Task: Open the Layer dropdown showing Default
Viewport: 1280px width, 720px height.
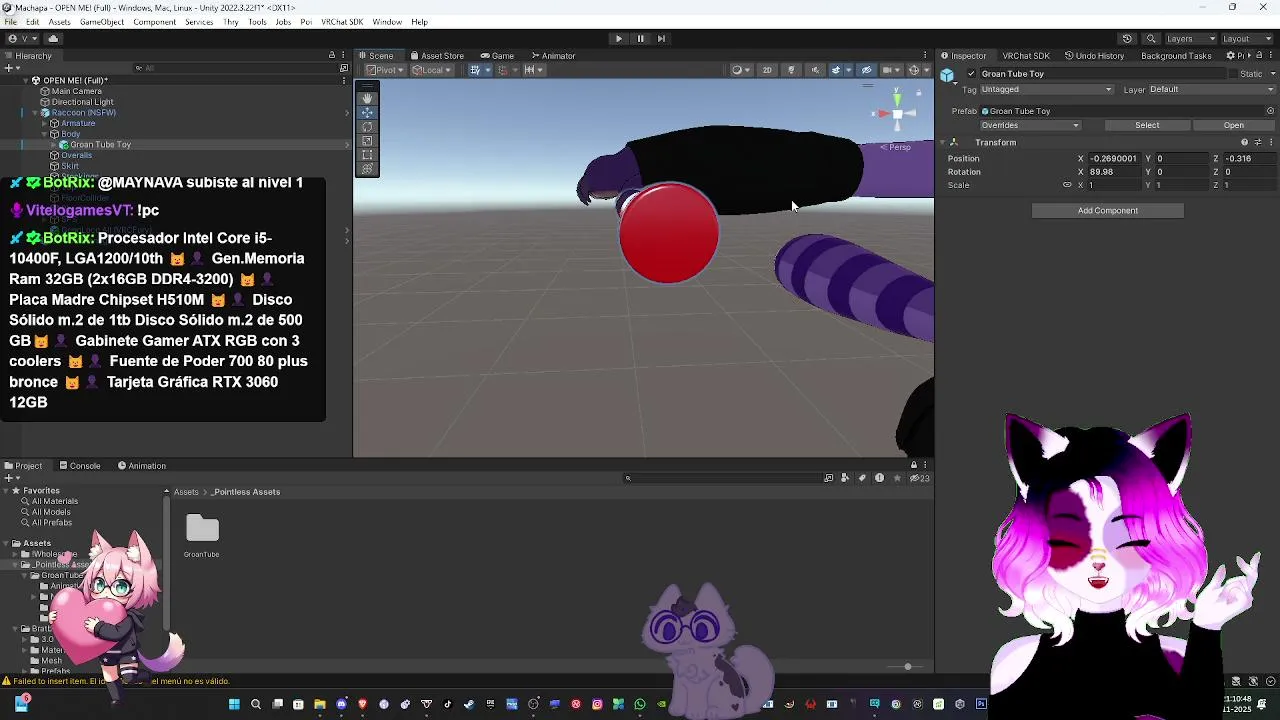Action: (1211, 89)
